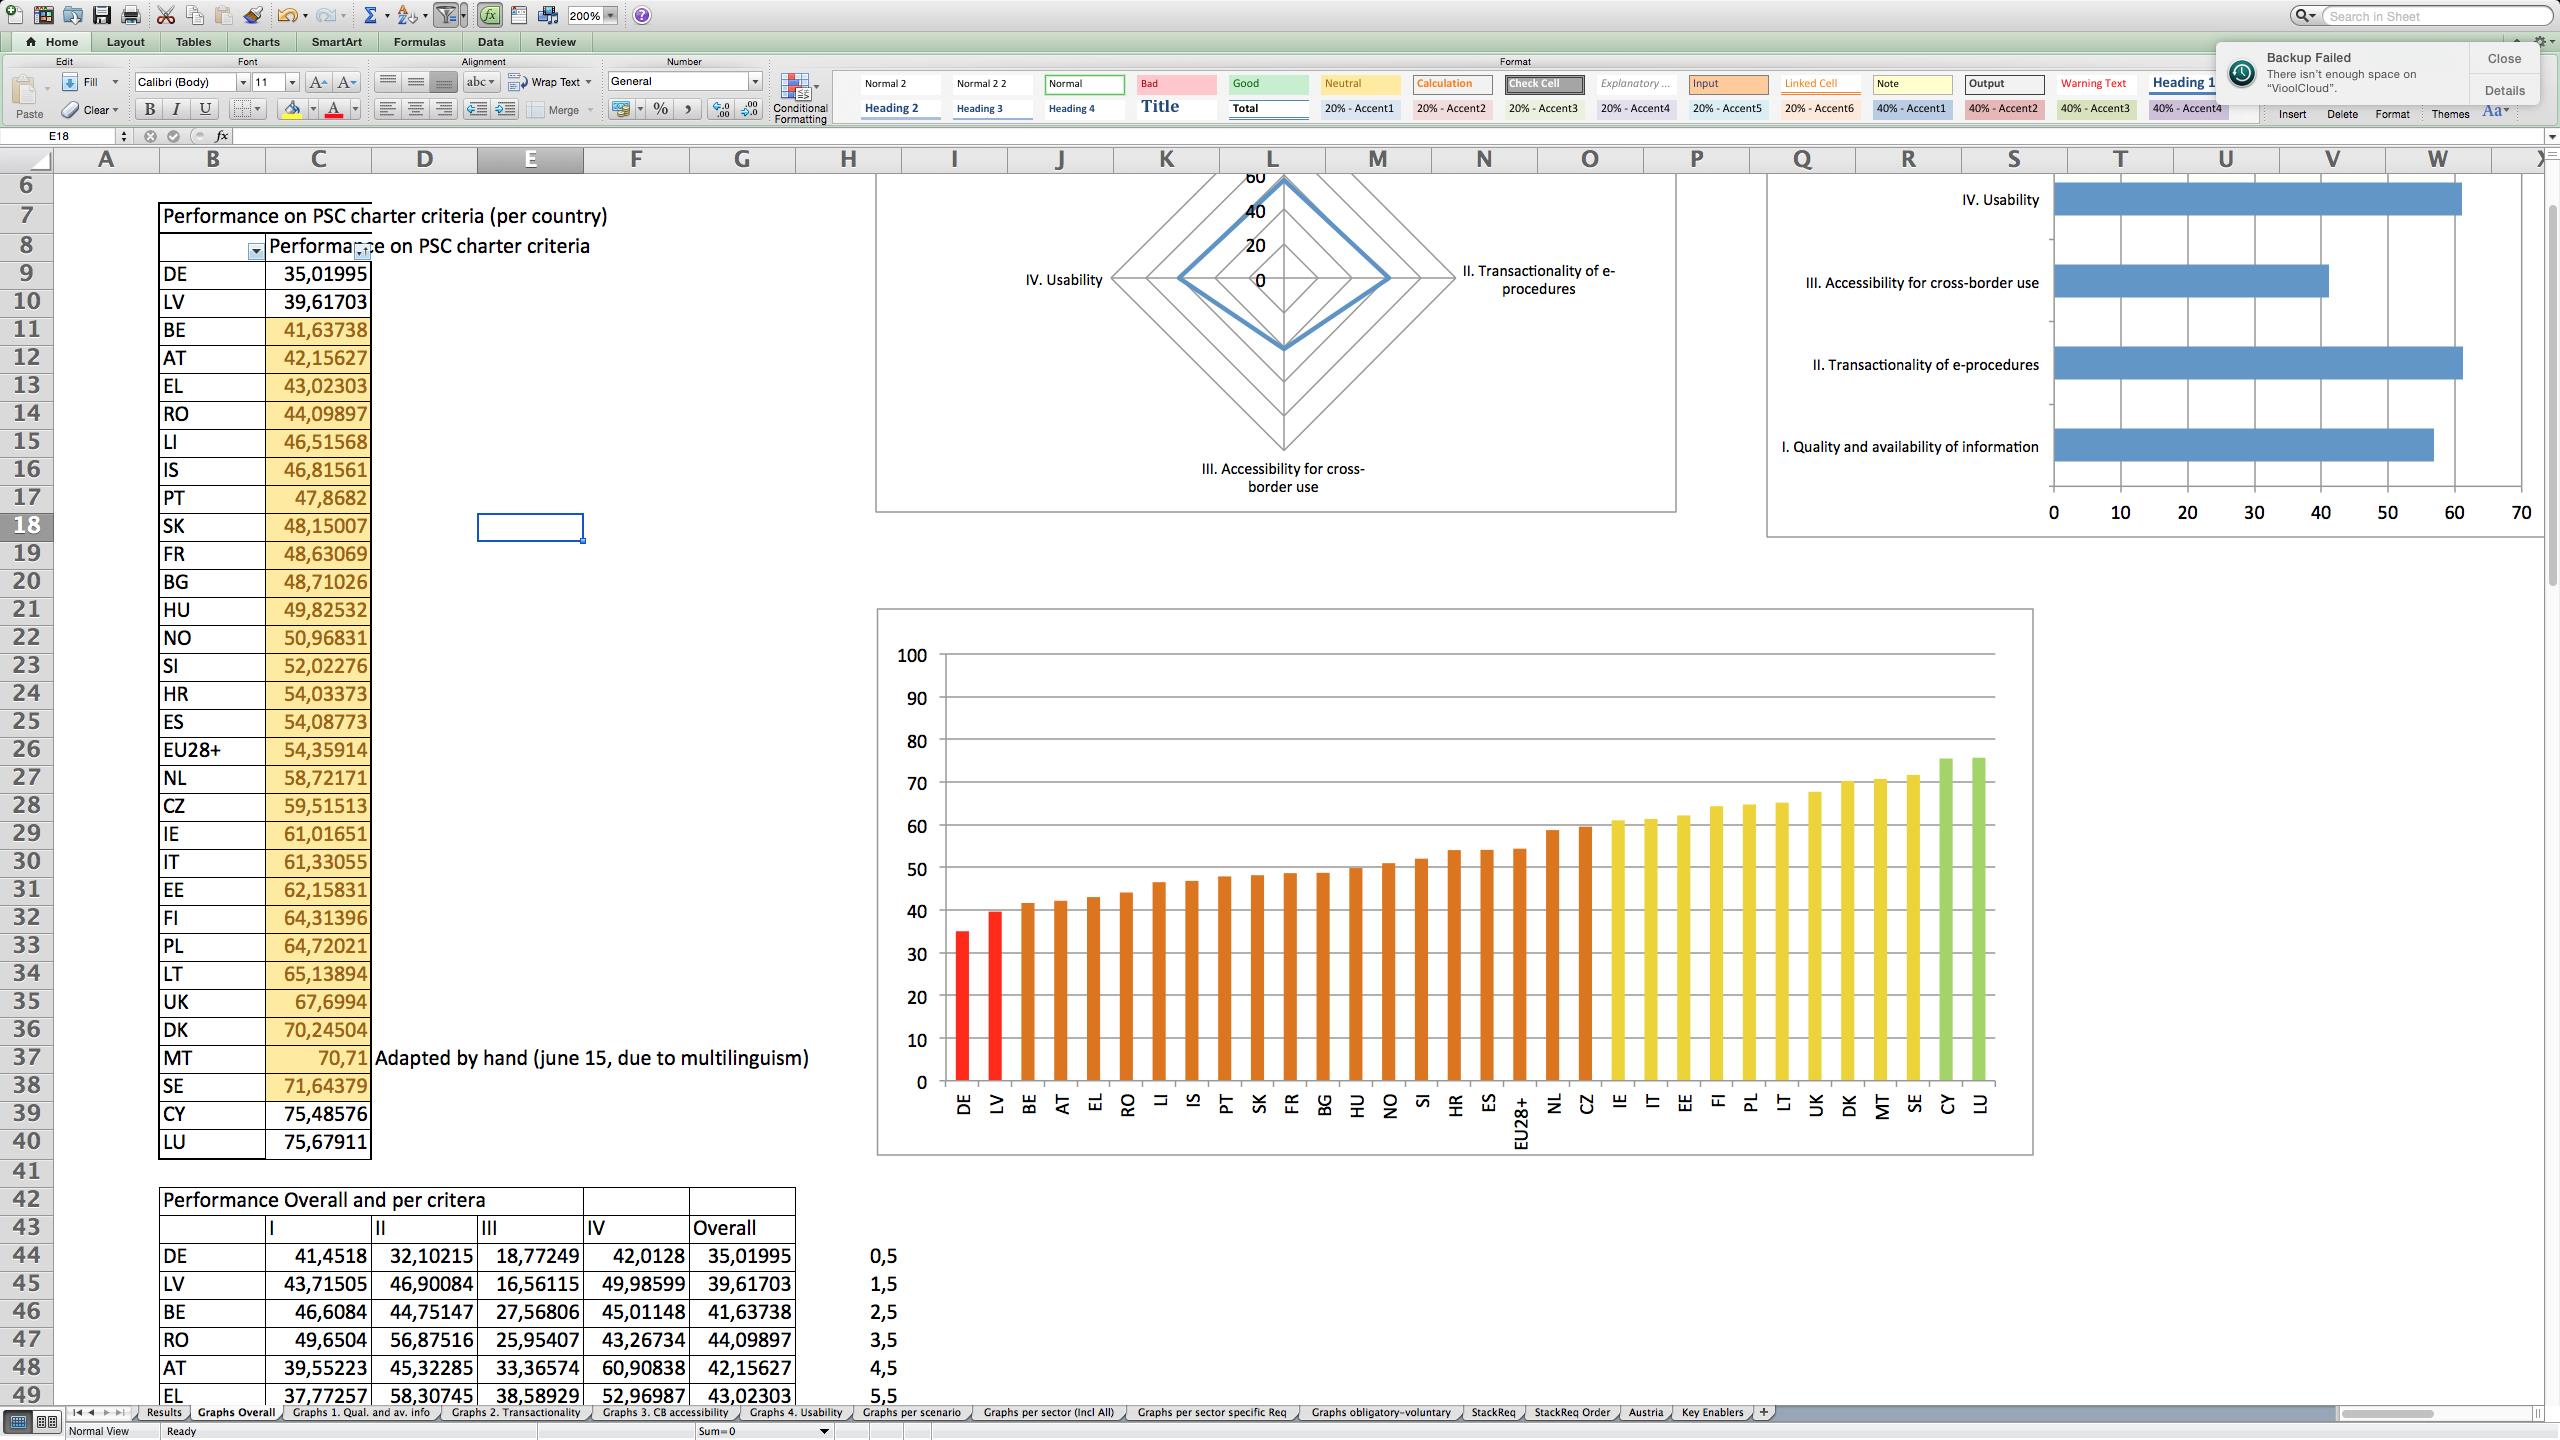This screenshot has height=1440, width=2560.
Task: Click the Print icon
Action: 130,15
